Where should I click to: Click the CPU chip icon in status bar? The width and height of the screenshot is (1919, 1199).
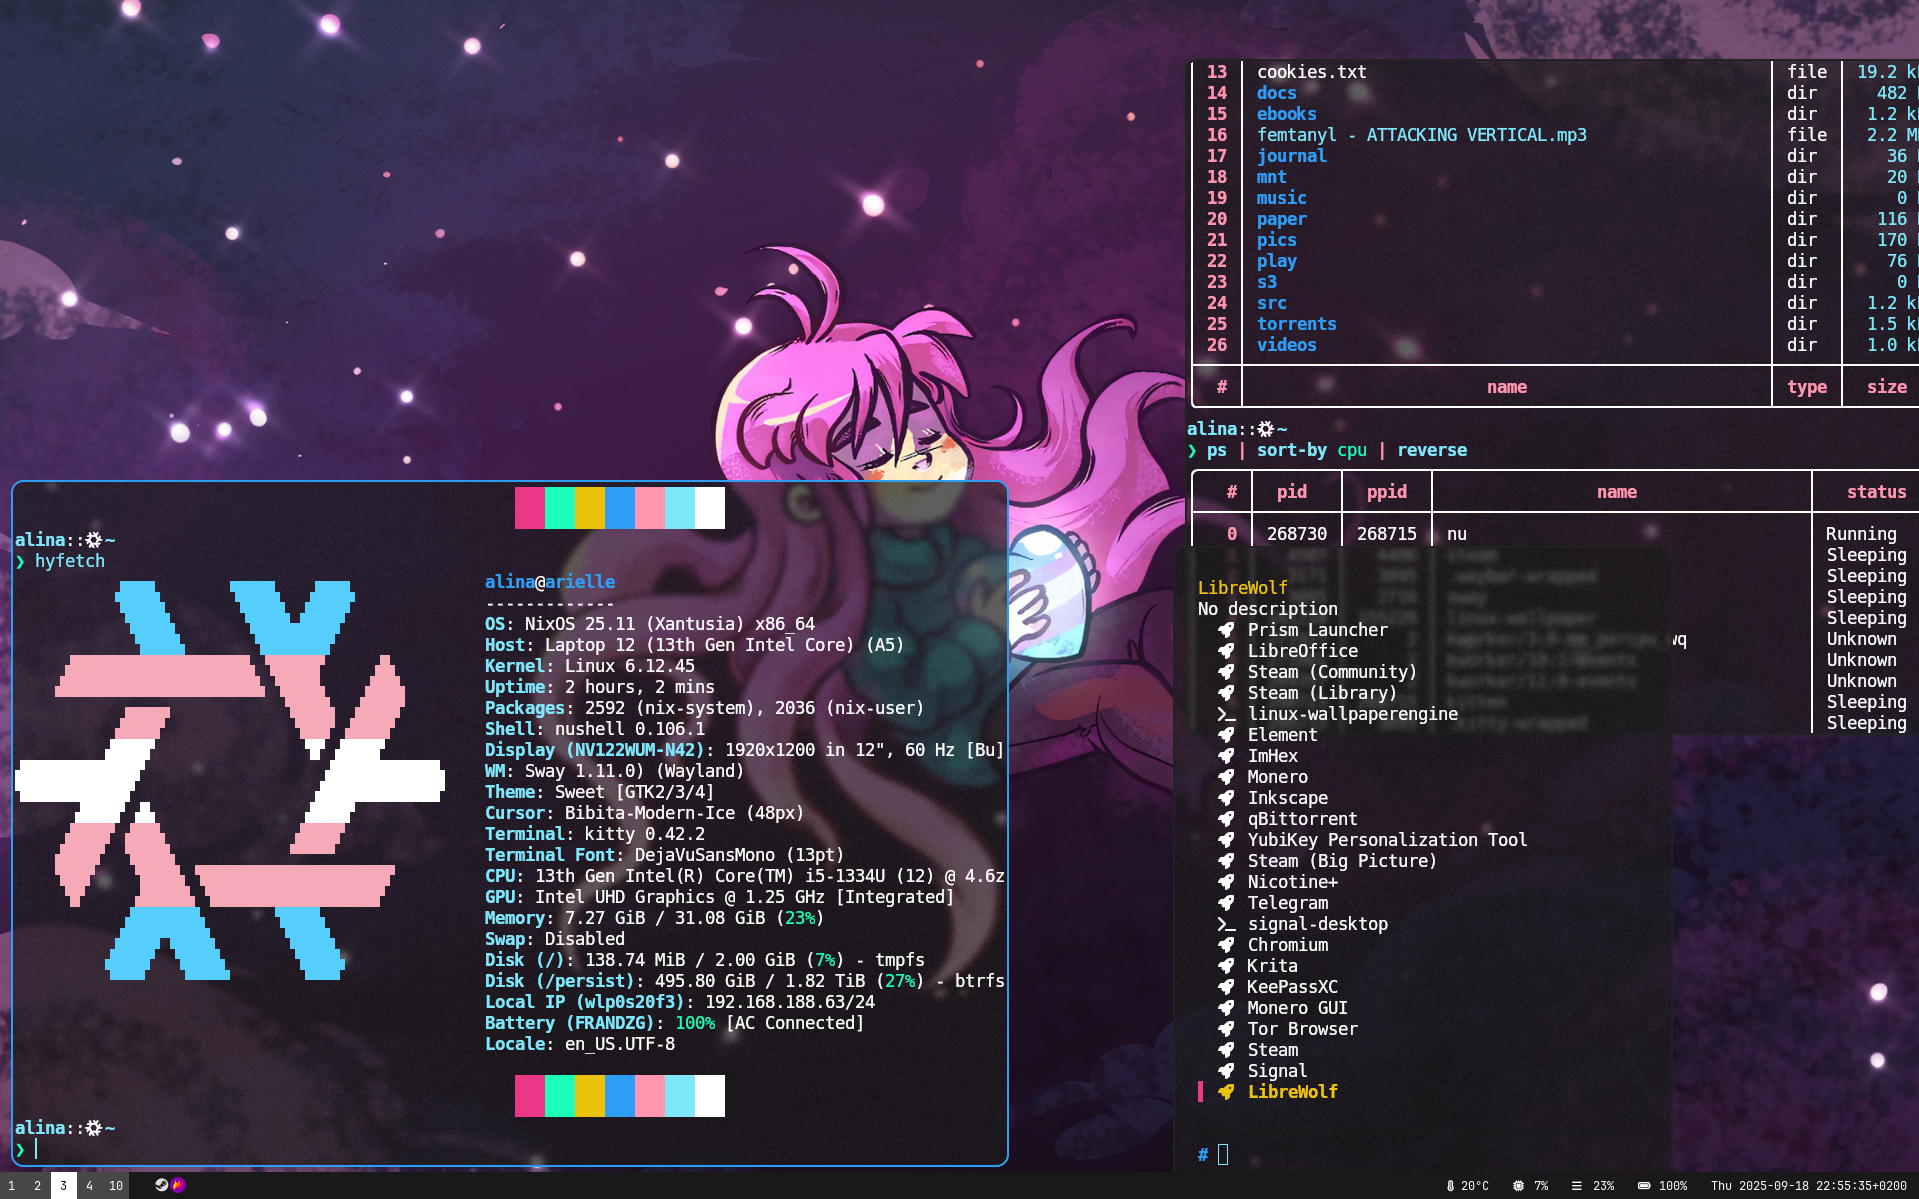[1518, 1186]
